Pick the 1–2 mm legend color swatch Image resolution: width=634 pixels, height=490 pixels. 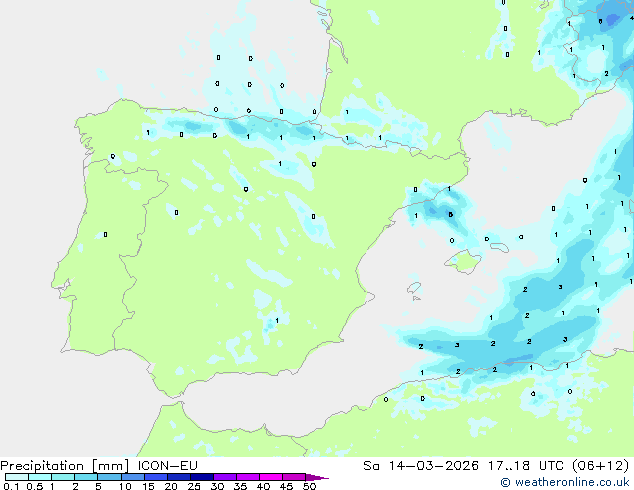coord(63,477)
